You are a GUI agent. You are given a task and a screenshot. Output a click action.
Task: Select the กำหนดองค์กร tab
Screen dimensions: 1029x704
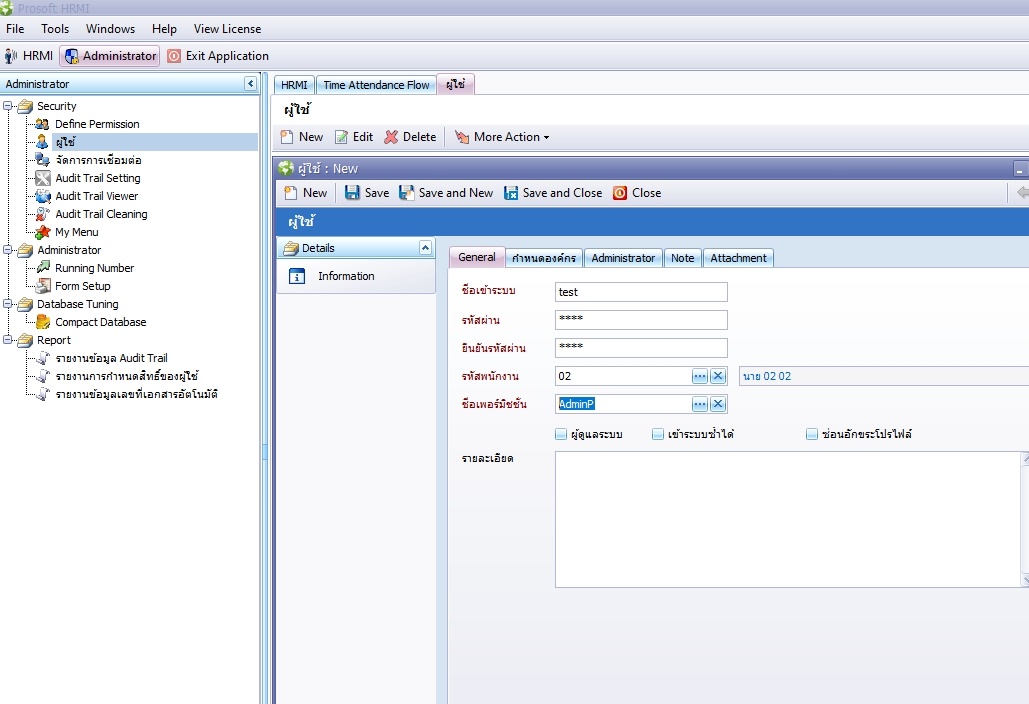coord(543,258)
